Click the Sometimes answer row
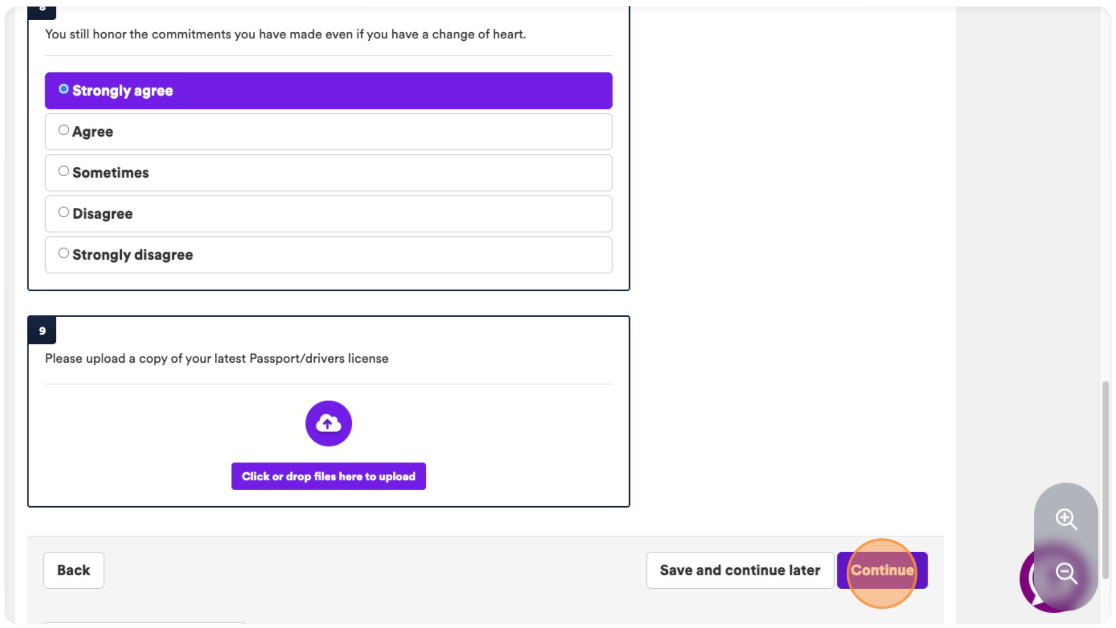Viewport: 1116px width, 628px height. coord(328,173)
